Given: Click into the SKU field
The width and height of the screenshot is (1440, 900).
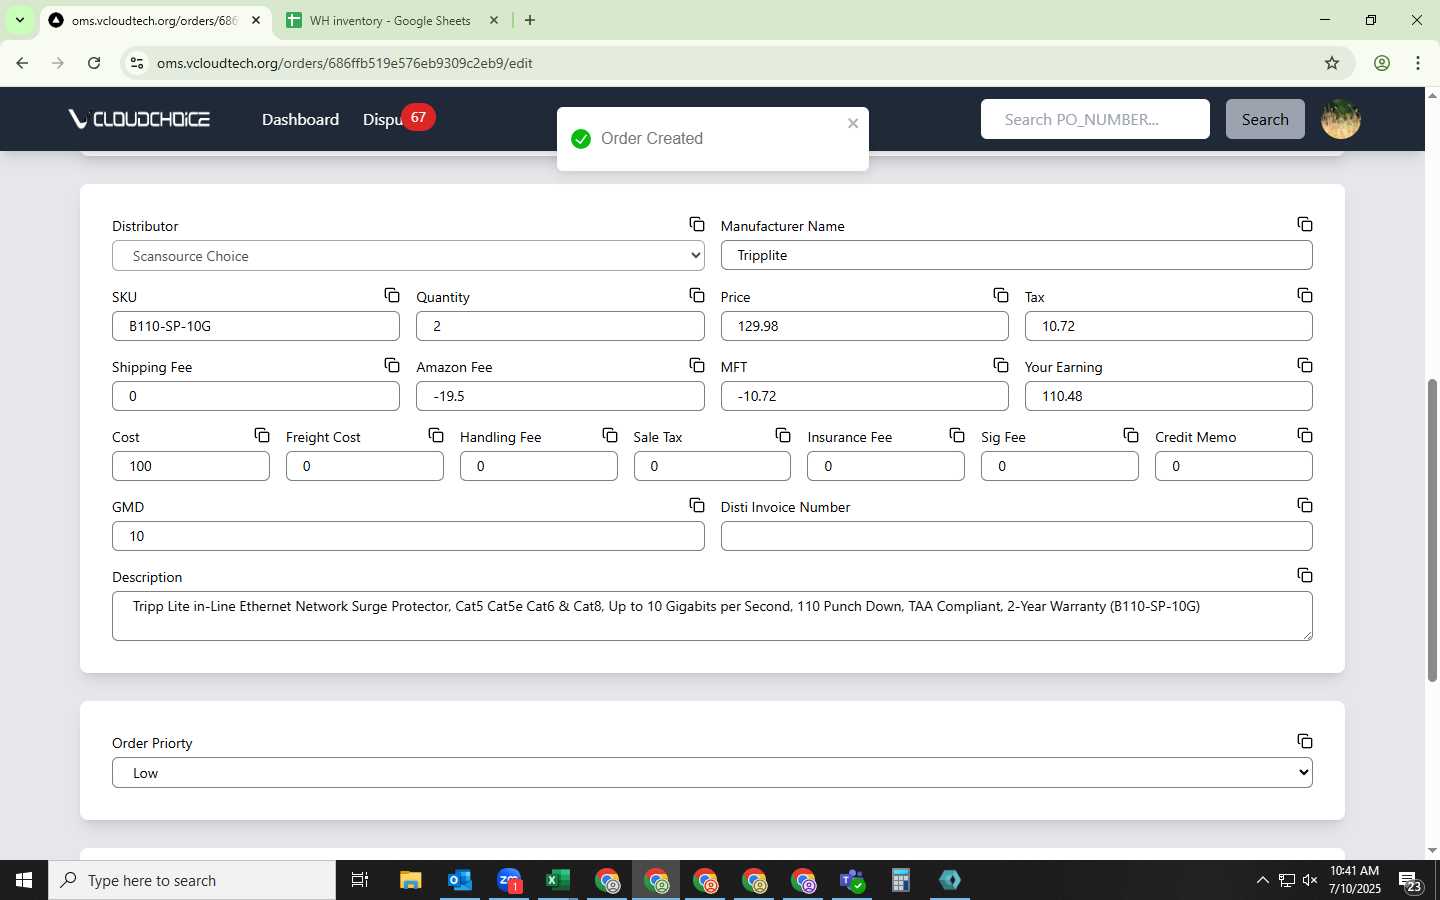Looking at the screenshot, I should pos(256,326).
